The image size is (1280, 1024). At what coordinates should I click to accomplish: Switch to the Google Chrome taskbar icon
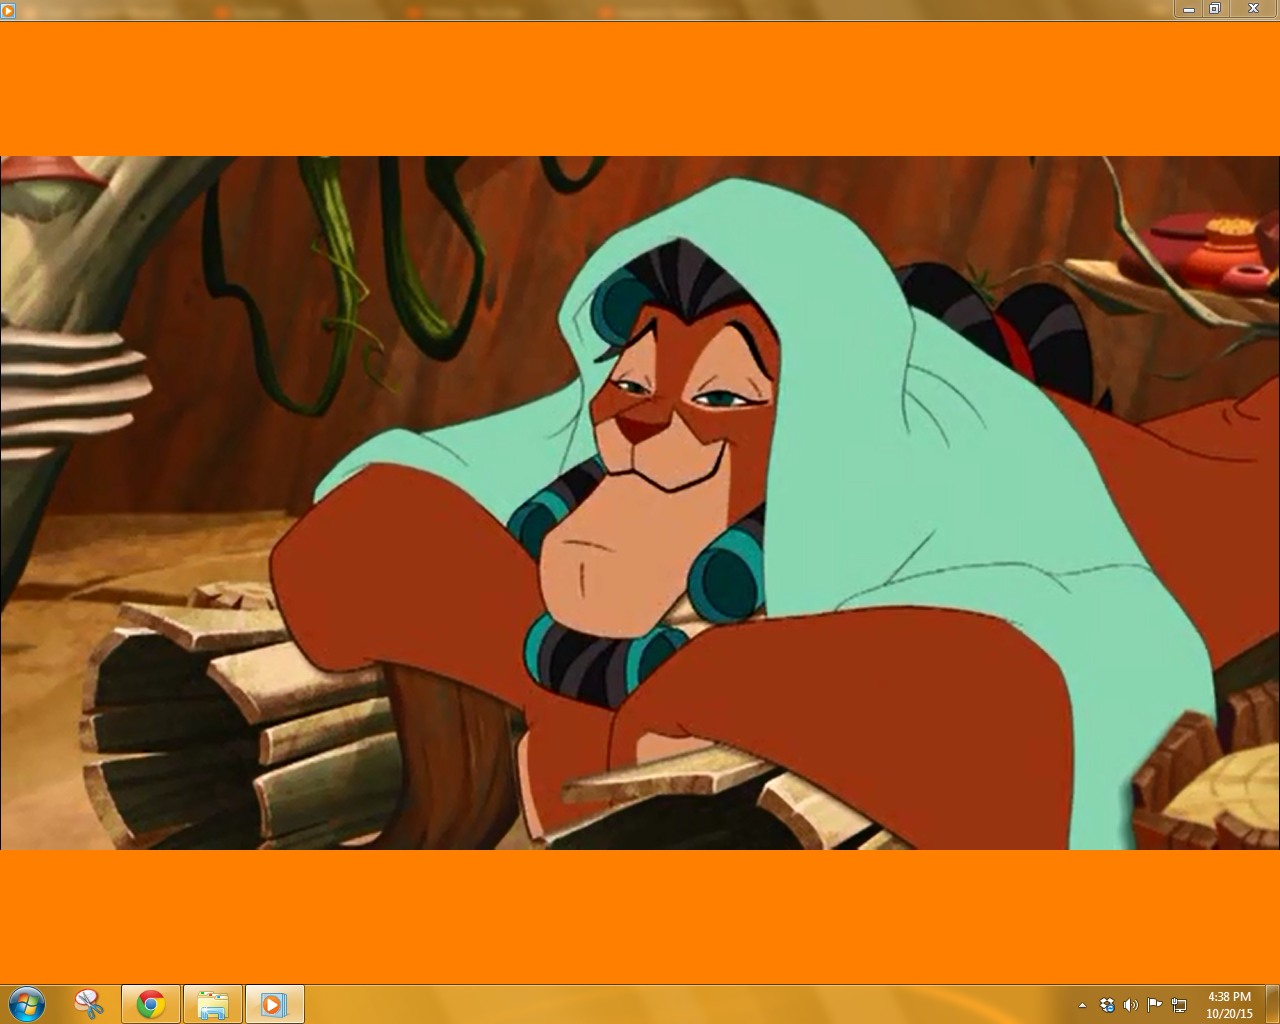pyautogui.click(x=151, y=1004)
